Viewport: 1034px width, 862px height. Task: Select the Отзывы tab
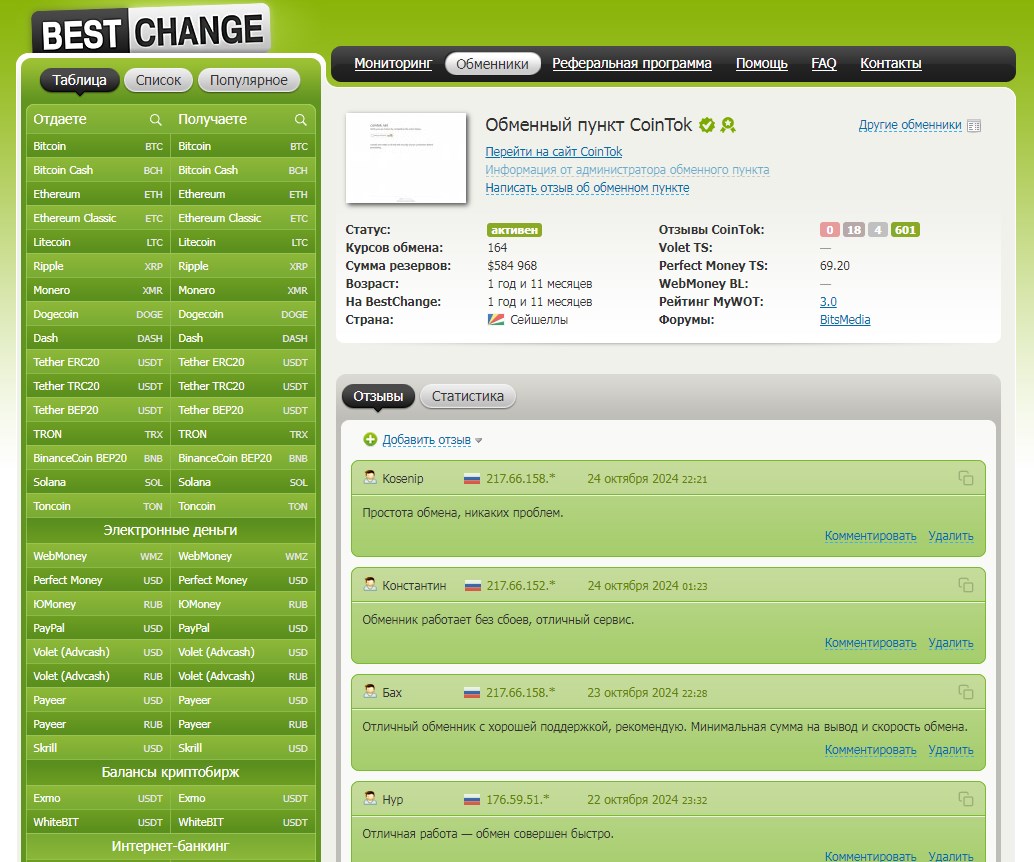coord(379,396)
